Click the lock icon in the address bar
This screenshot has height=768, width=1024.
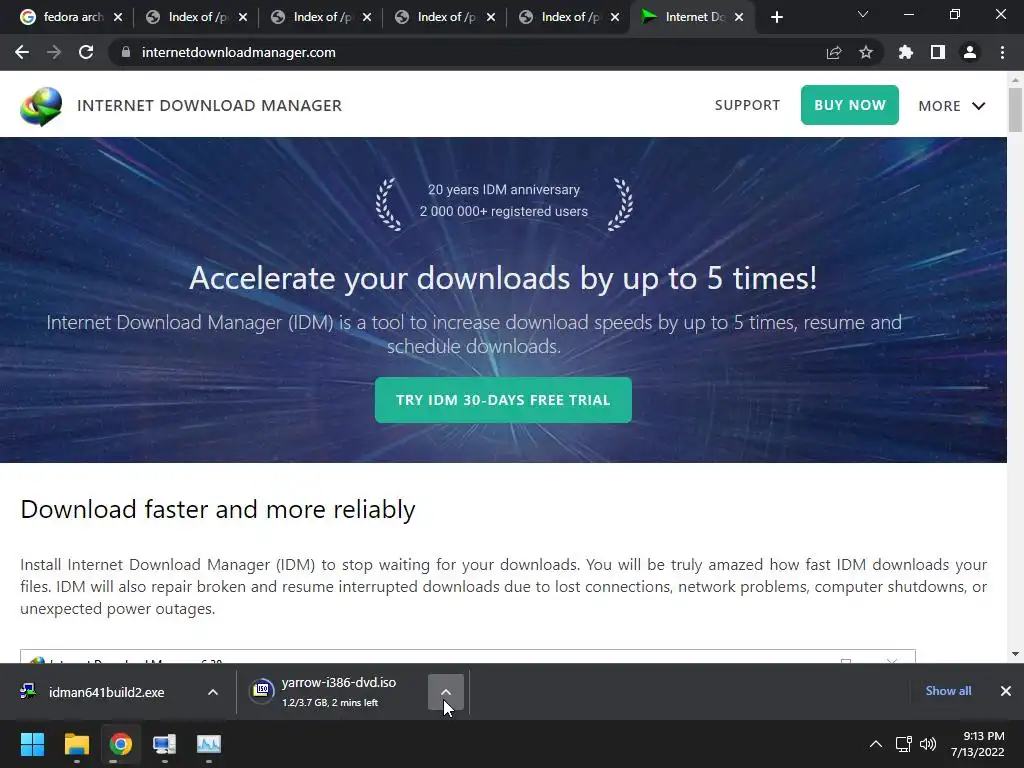[126, 52]
